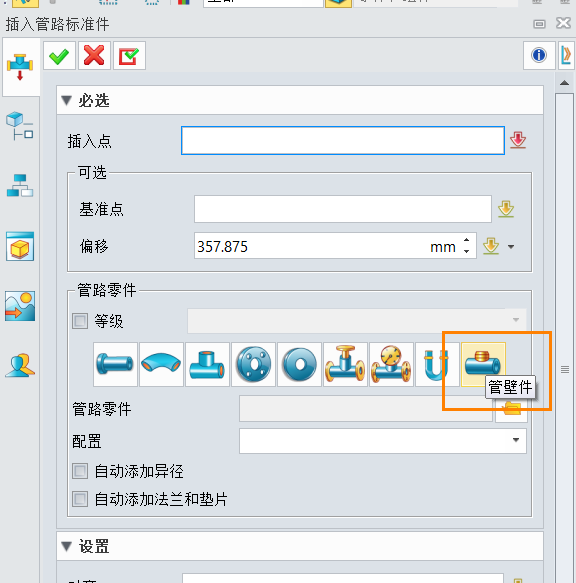This screenshot has height=583, width=576.
Task: Expand the panel side arrow icon
Action: tap(566, 55)
